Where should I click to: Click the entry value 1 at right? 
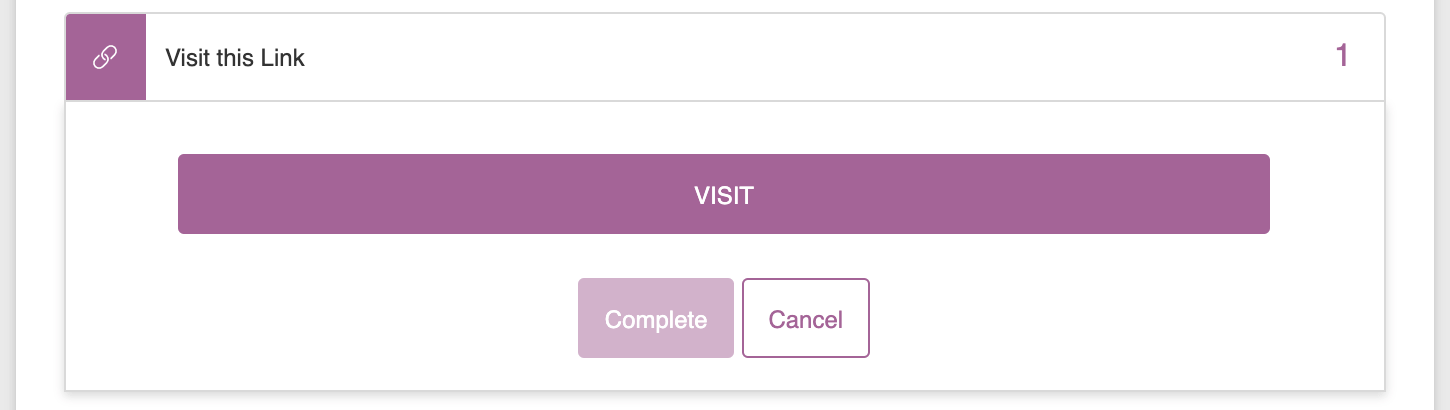(x=1343, y=56)
